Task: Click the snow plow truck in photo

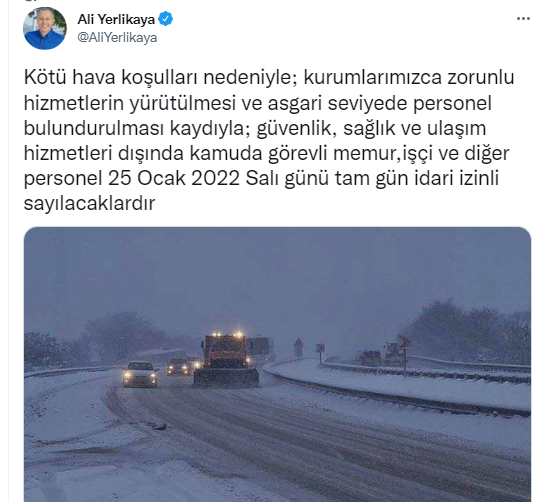Action: coord(226,359)
